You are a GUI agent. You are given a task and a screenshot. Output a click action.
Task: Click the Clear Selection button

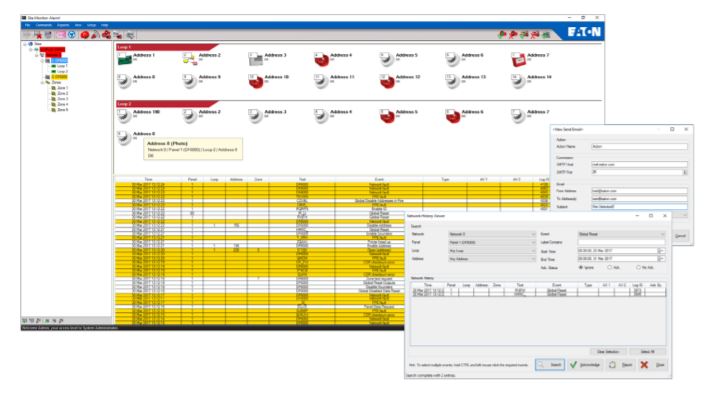[x=608, y=352]
